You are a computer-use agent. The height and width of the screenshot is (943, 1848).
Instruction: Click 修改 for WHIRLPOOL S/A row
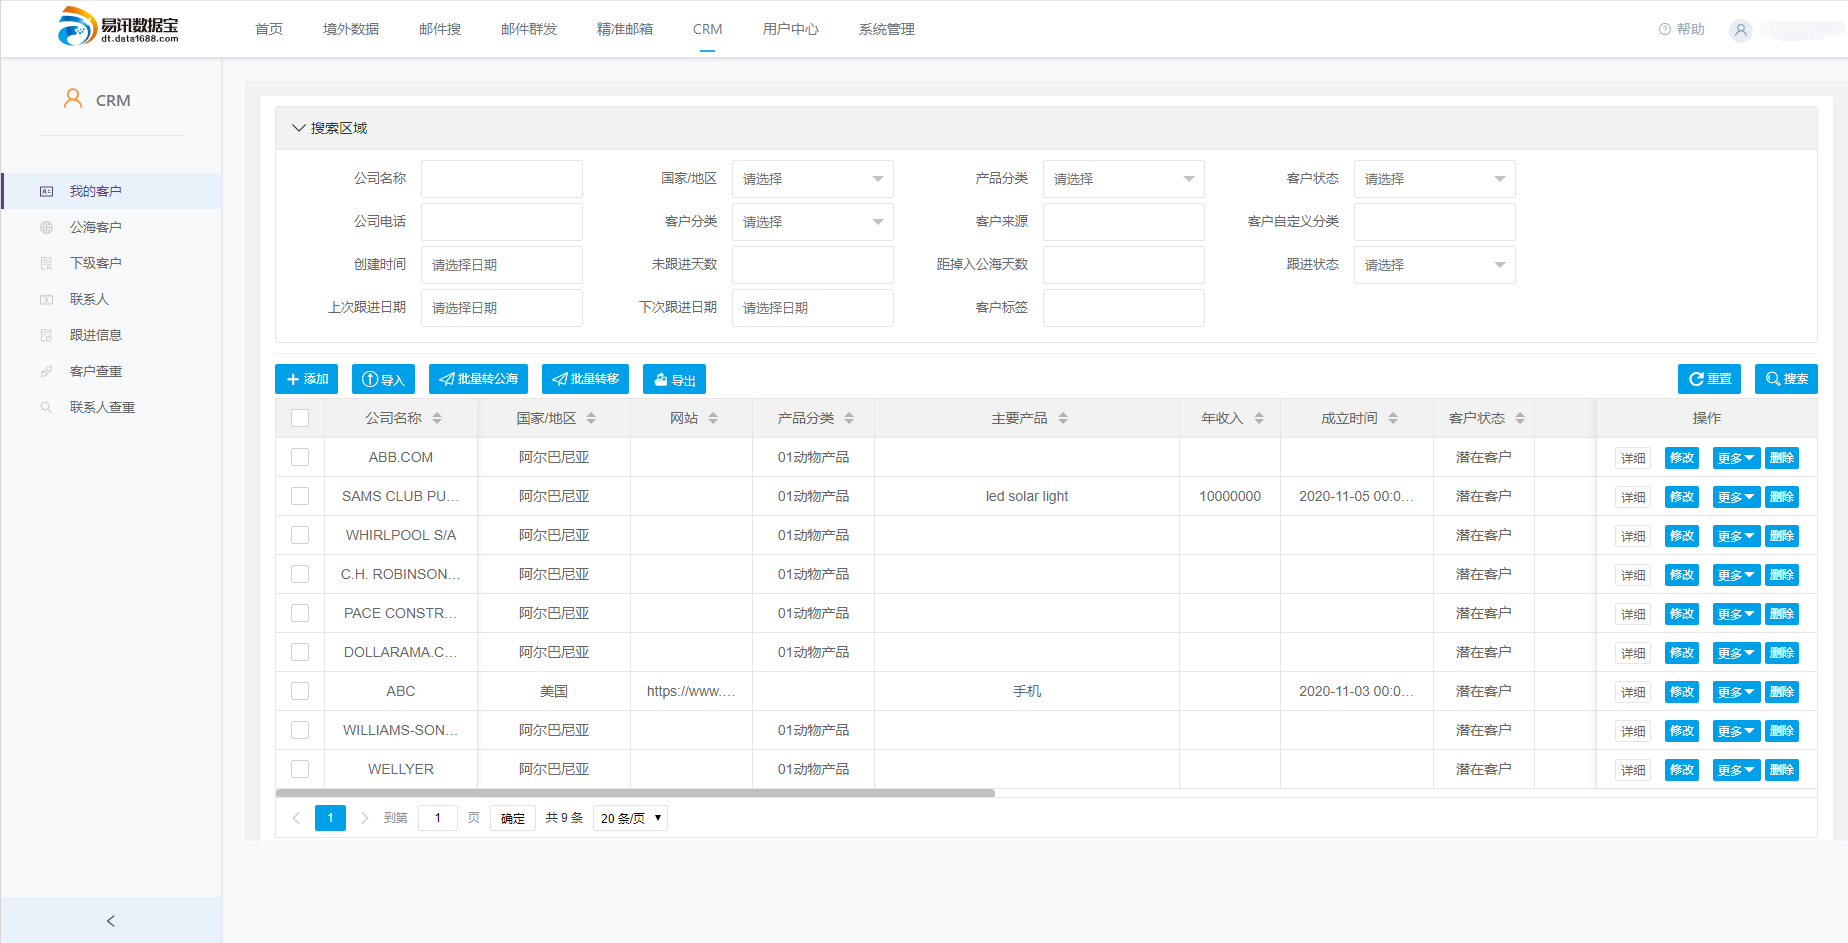(1682, 536)
